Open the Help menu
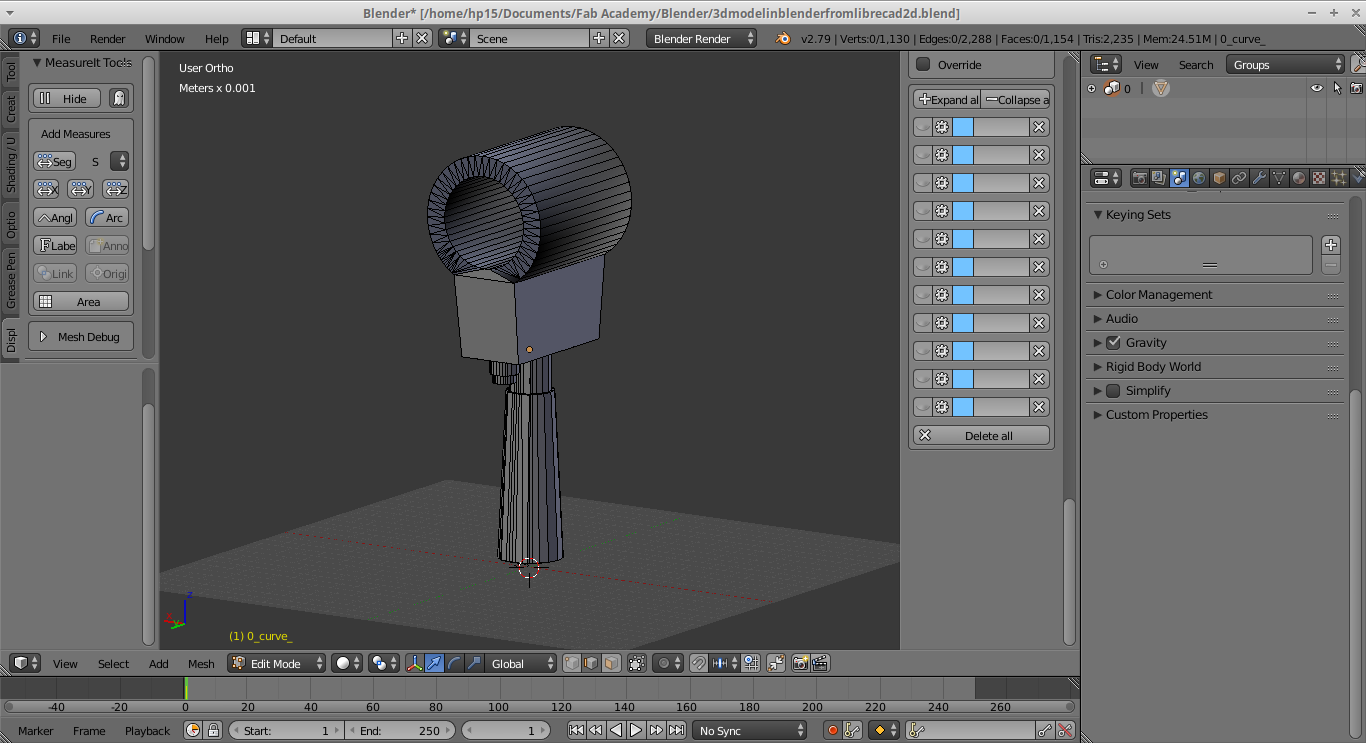Image resolution: width=1366 pixels, height=743 pixels. point(217,38)
